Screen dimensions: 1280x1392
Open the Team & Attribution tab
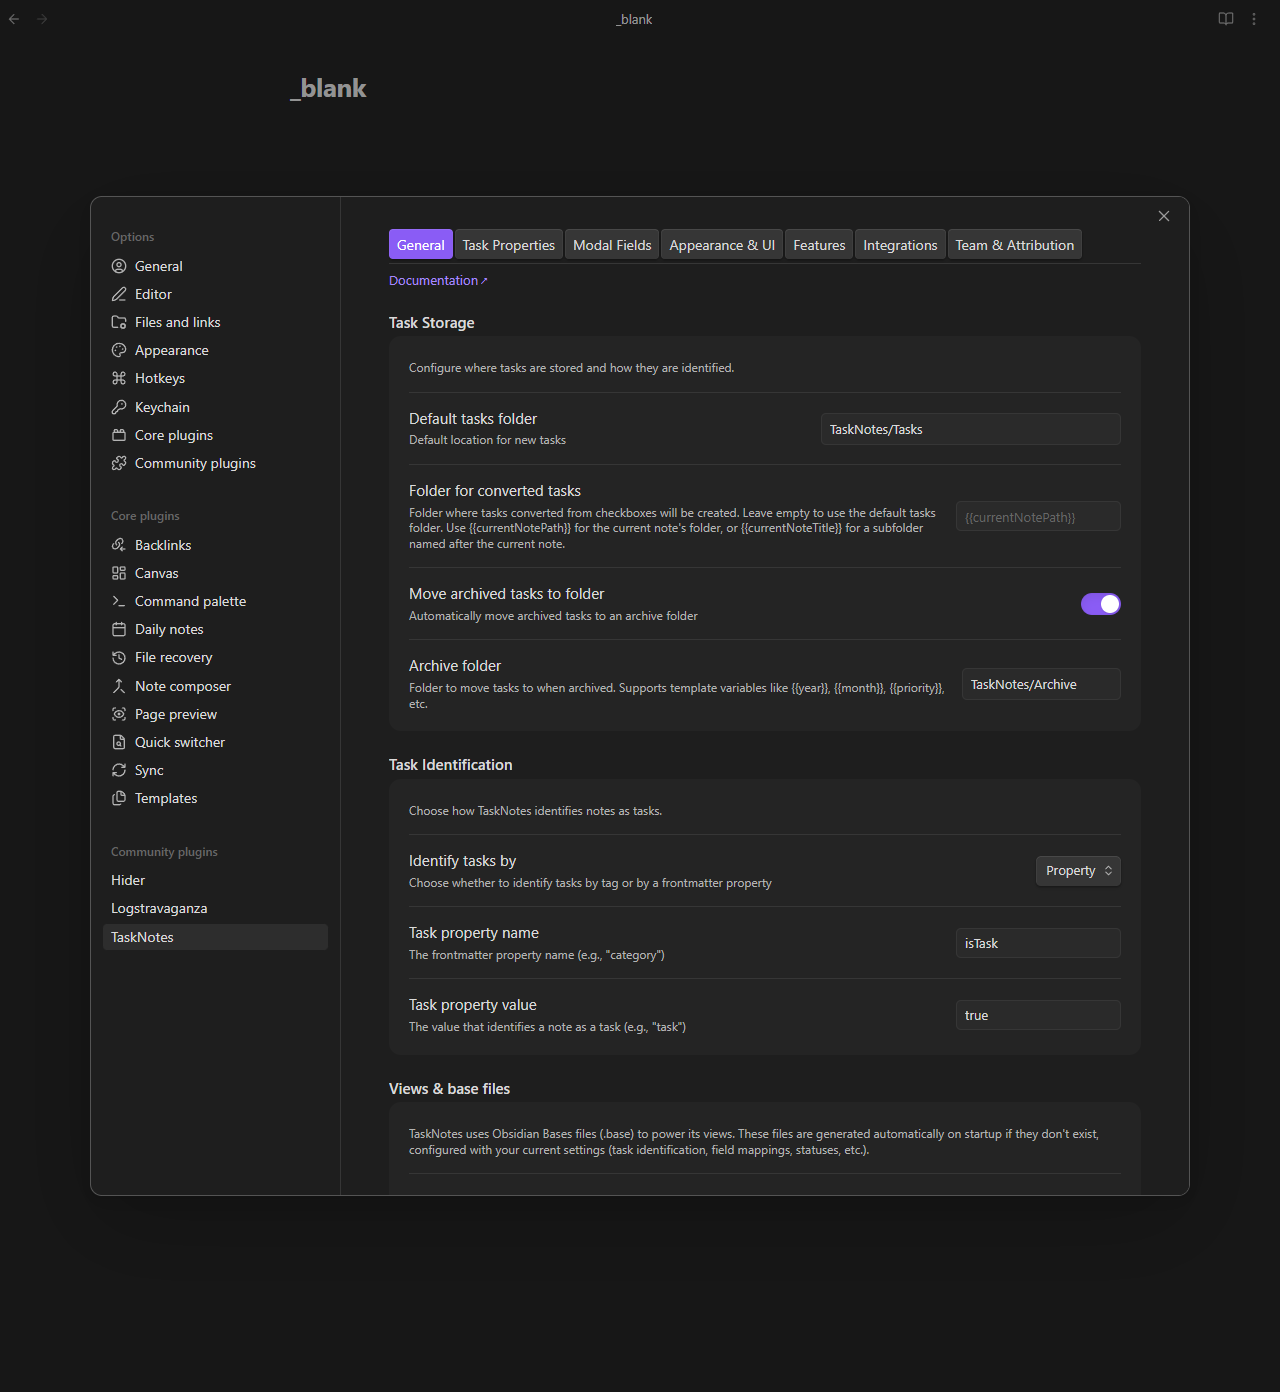(x=1014, y=244)
